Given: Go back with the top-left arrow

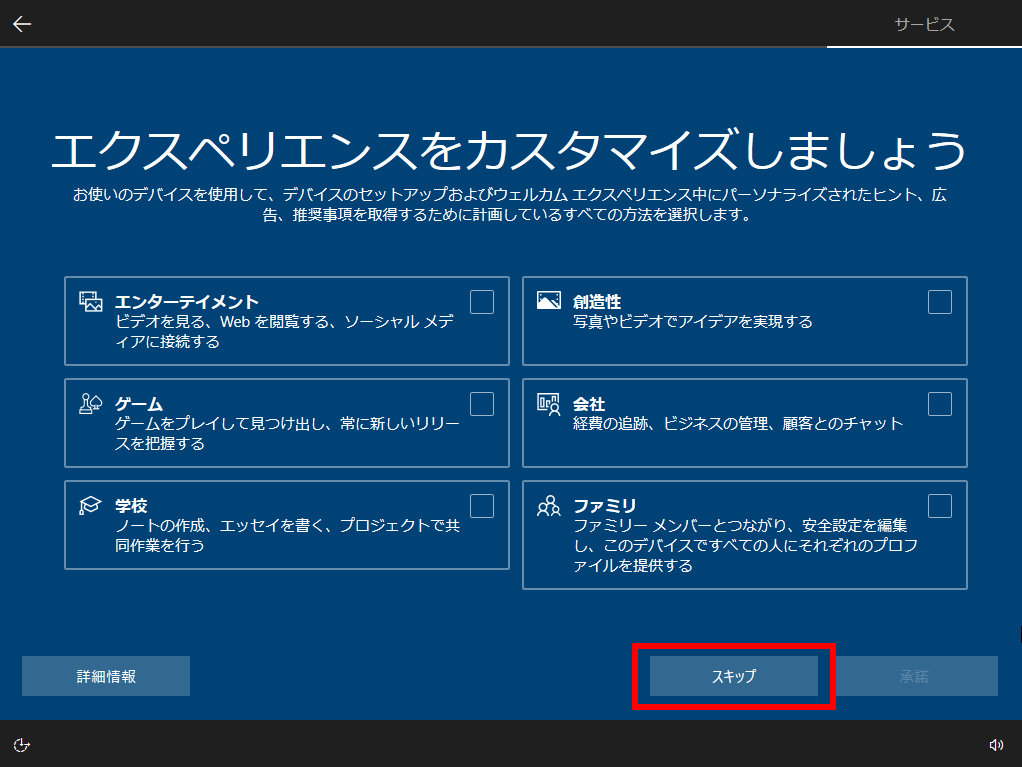Looking at the screenshot, I should coord(22,24).
